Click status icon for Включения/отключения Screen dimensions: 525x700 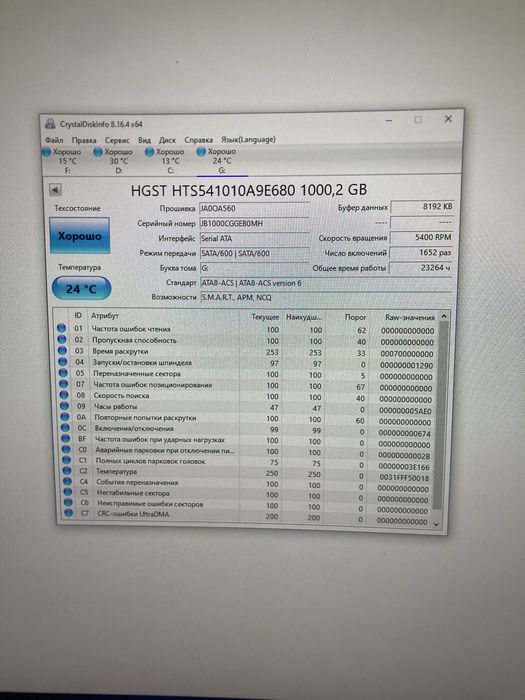65,428
